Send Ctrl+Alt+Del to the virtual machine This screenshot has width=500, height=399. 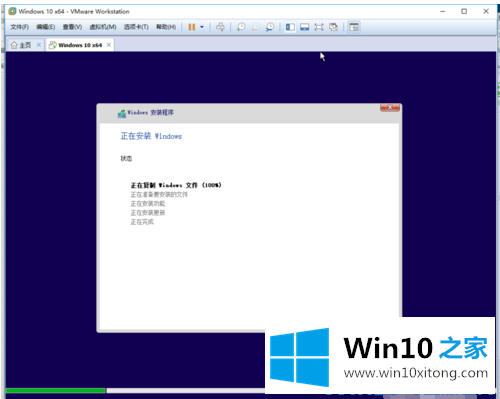220,27
